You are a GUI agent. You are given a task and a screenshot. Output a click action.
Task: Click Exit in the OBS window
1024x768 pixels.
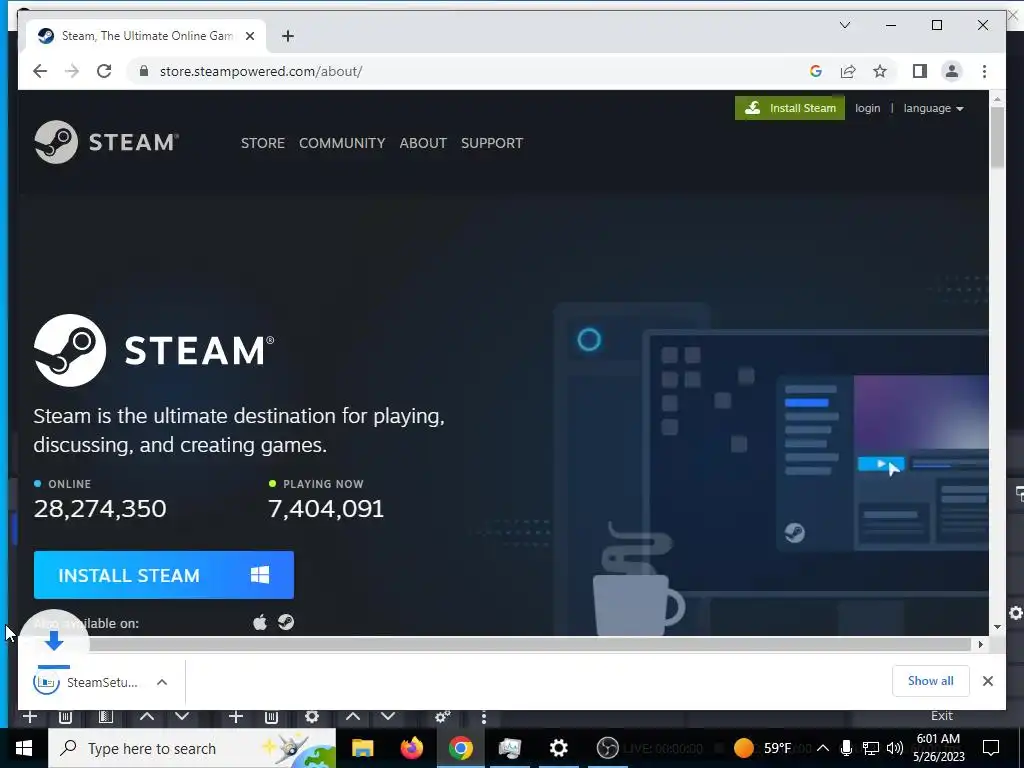point(942,716)
